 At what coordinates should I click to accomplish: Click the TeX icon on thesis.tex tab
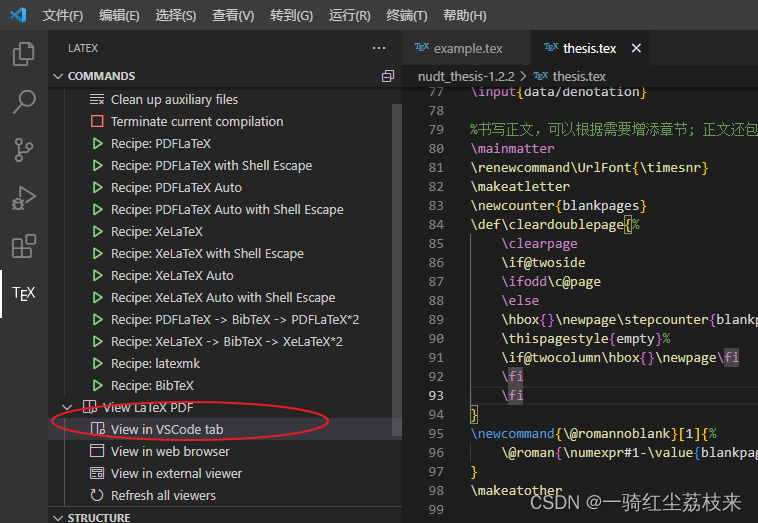click(551, 47)
